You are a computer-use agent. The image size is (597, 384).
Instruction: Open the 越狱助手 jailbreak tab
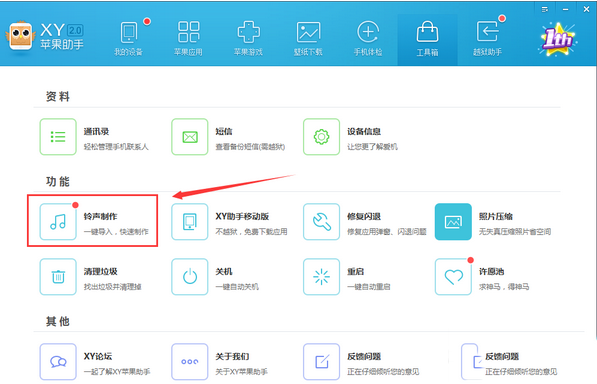[487, 39]
